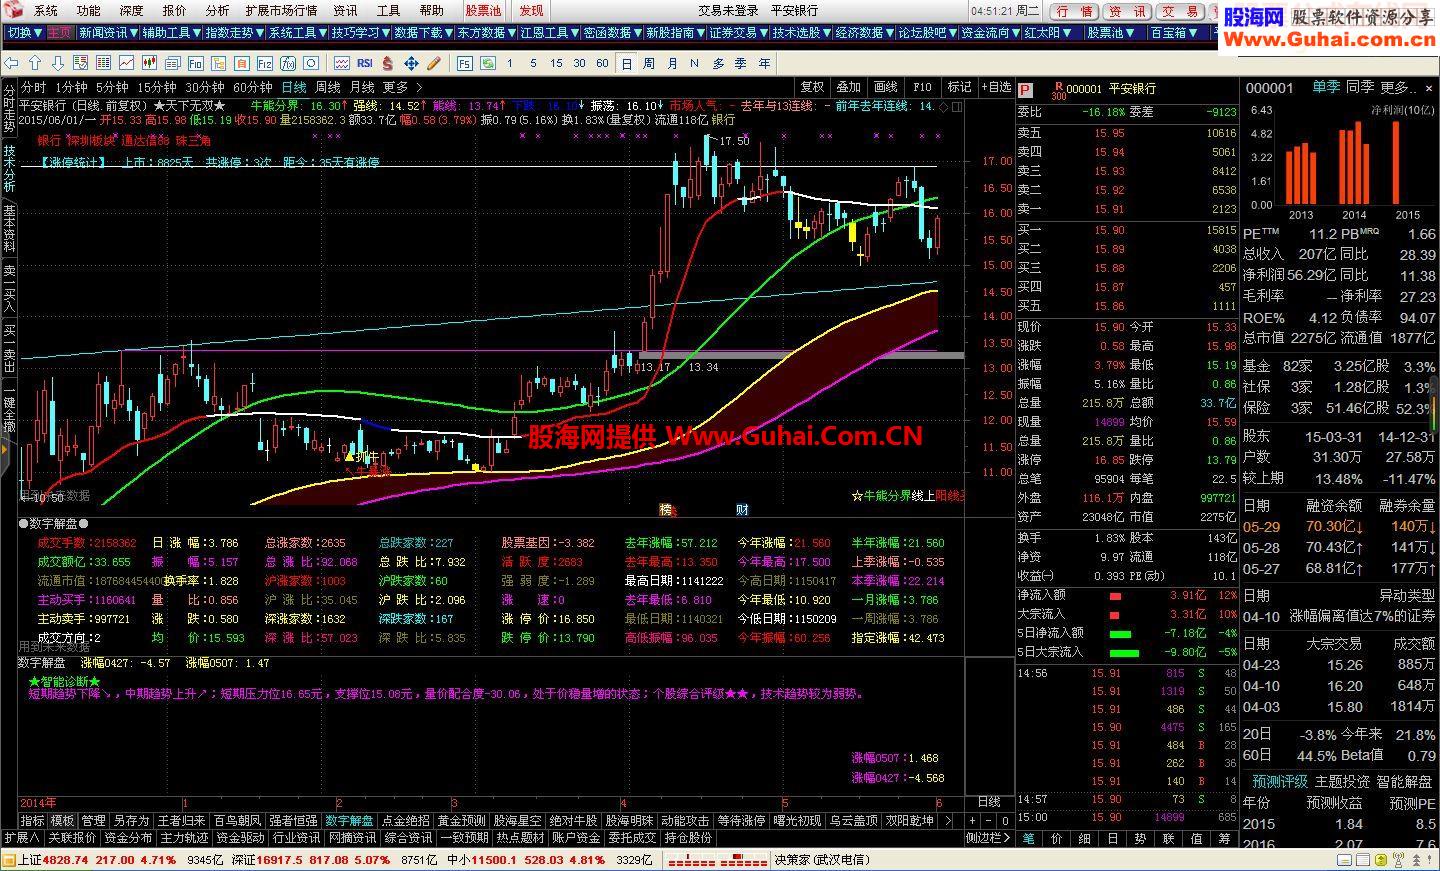Open the 系统 menu
This screenshot has width=1440, height=871.
(46, 10)
